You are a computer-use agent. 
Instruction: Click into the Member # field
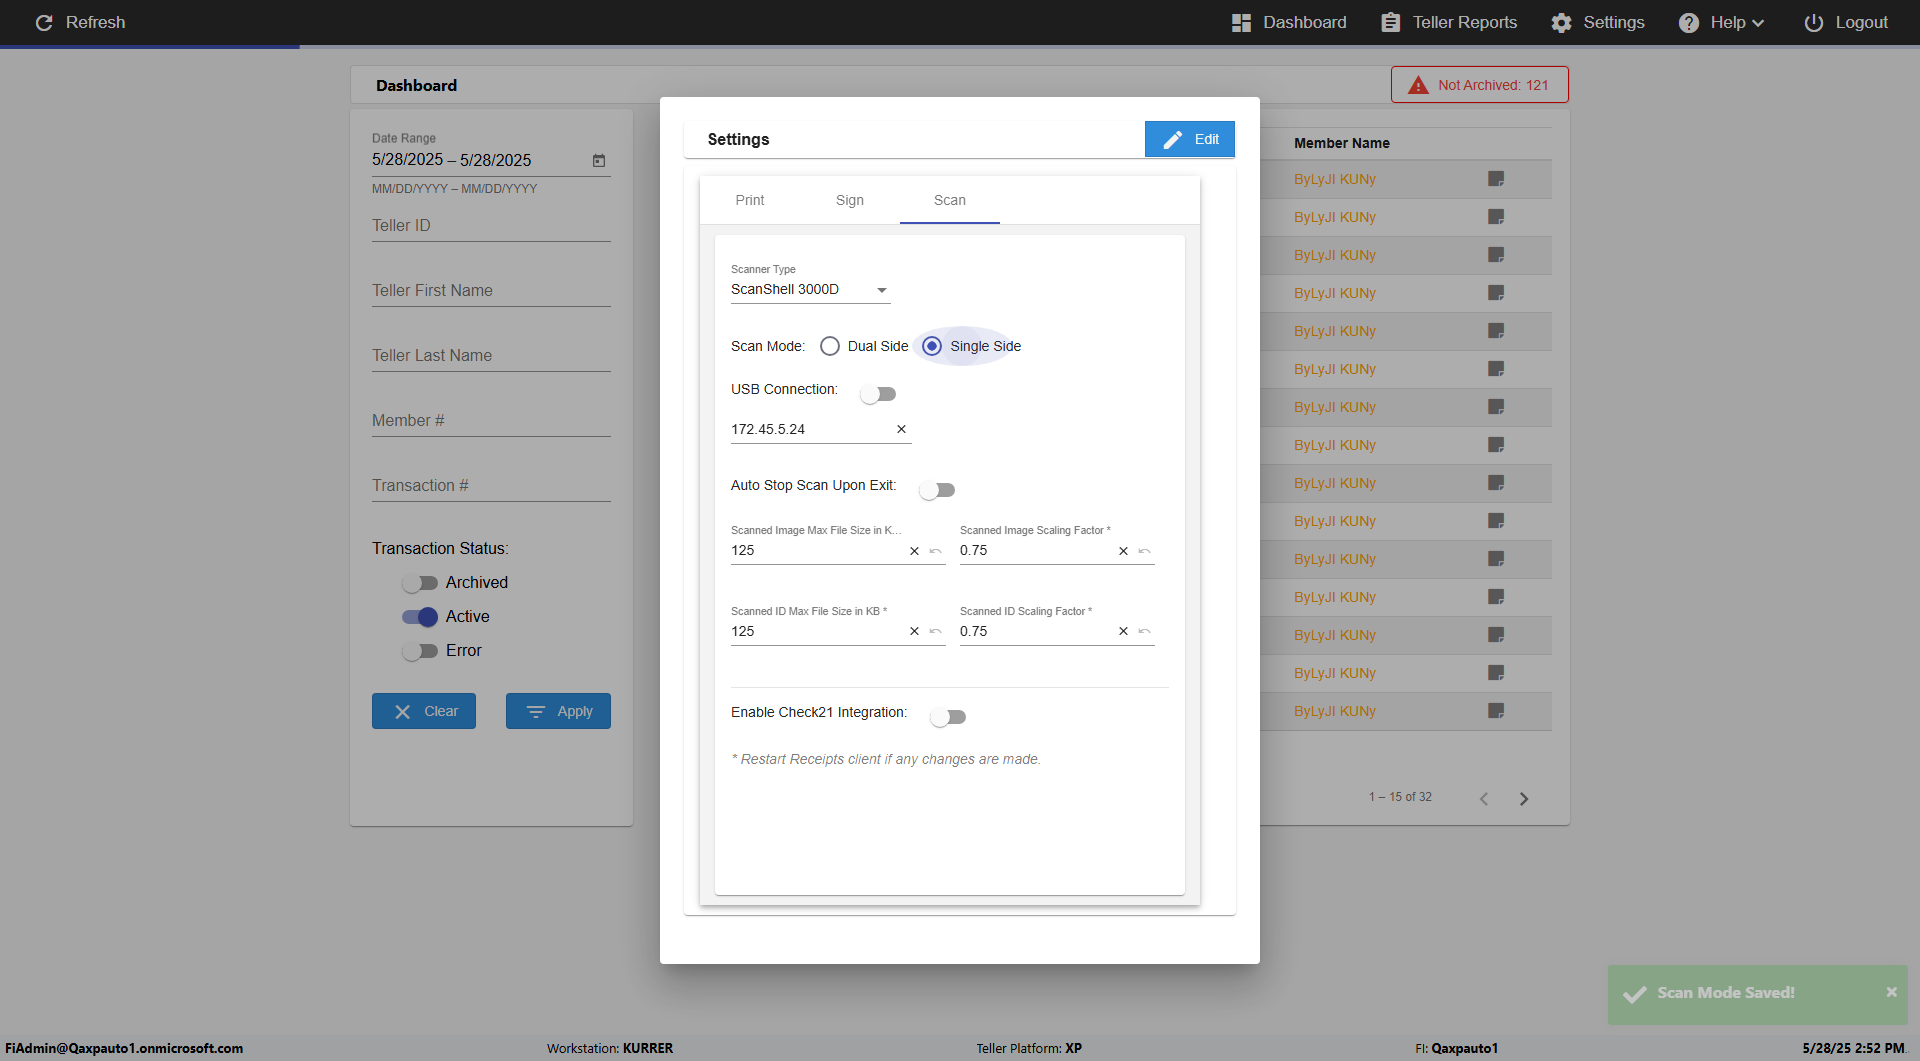(491, 421)
